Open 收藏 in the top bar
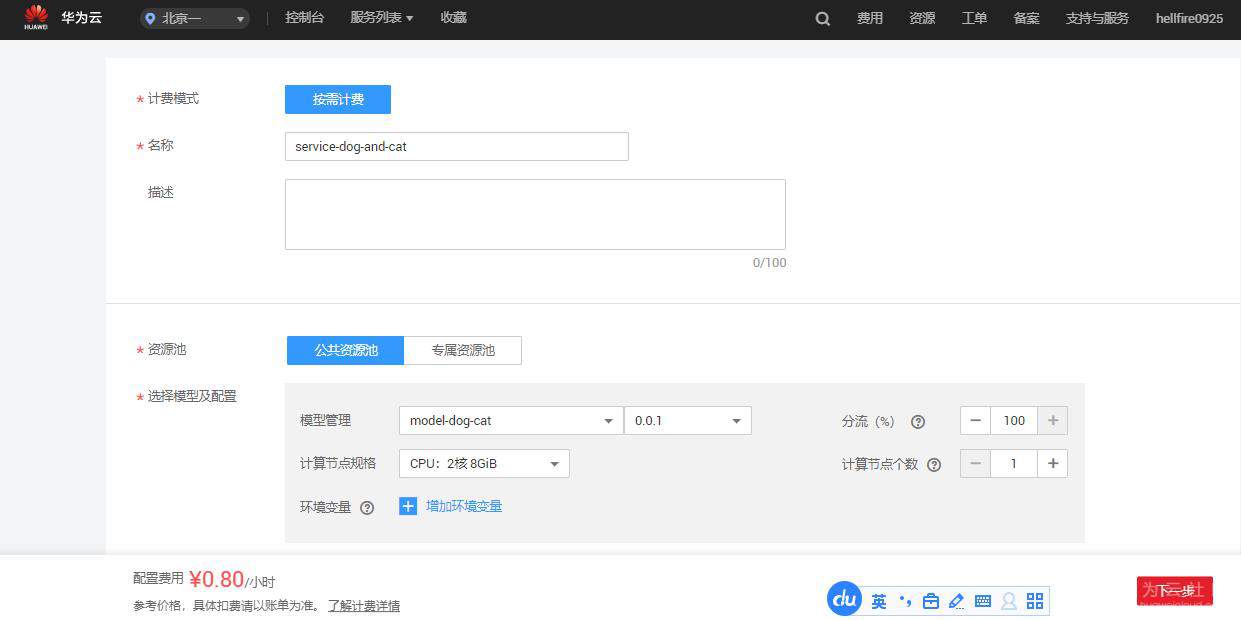Image resolution: width=1241 pixels, height=620 pixels. click(453, 18)
